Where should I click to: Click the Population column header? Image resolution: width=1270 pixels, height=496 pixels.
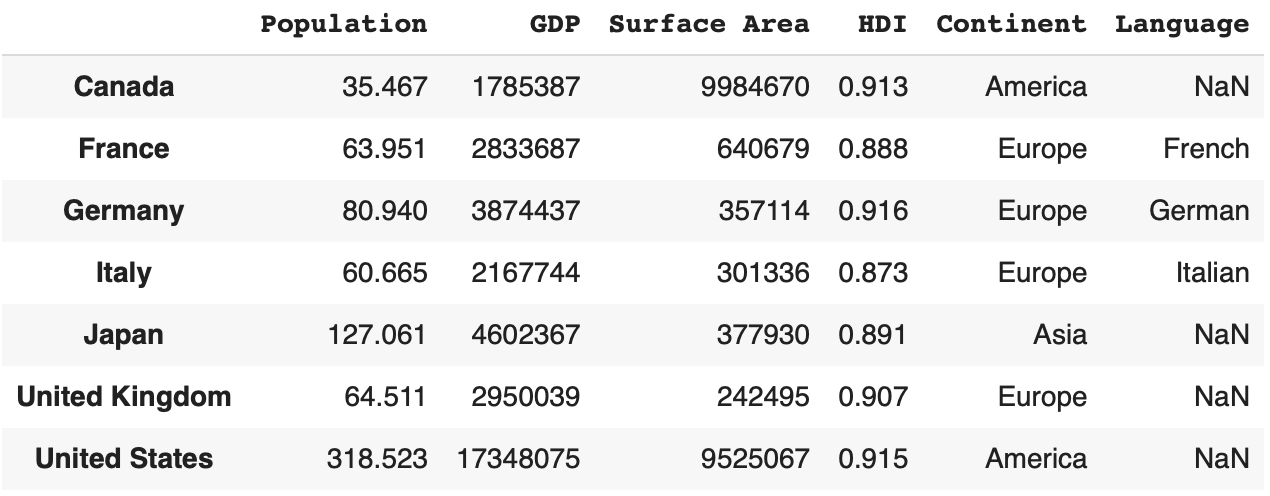tap(343, 24)
